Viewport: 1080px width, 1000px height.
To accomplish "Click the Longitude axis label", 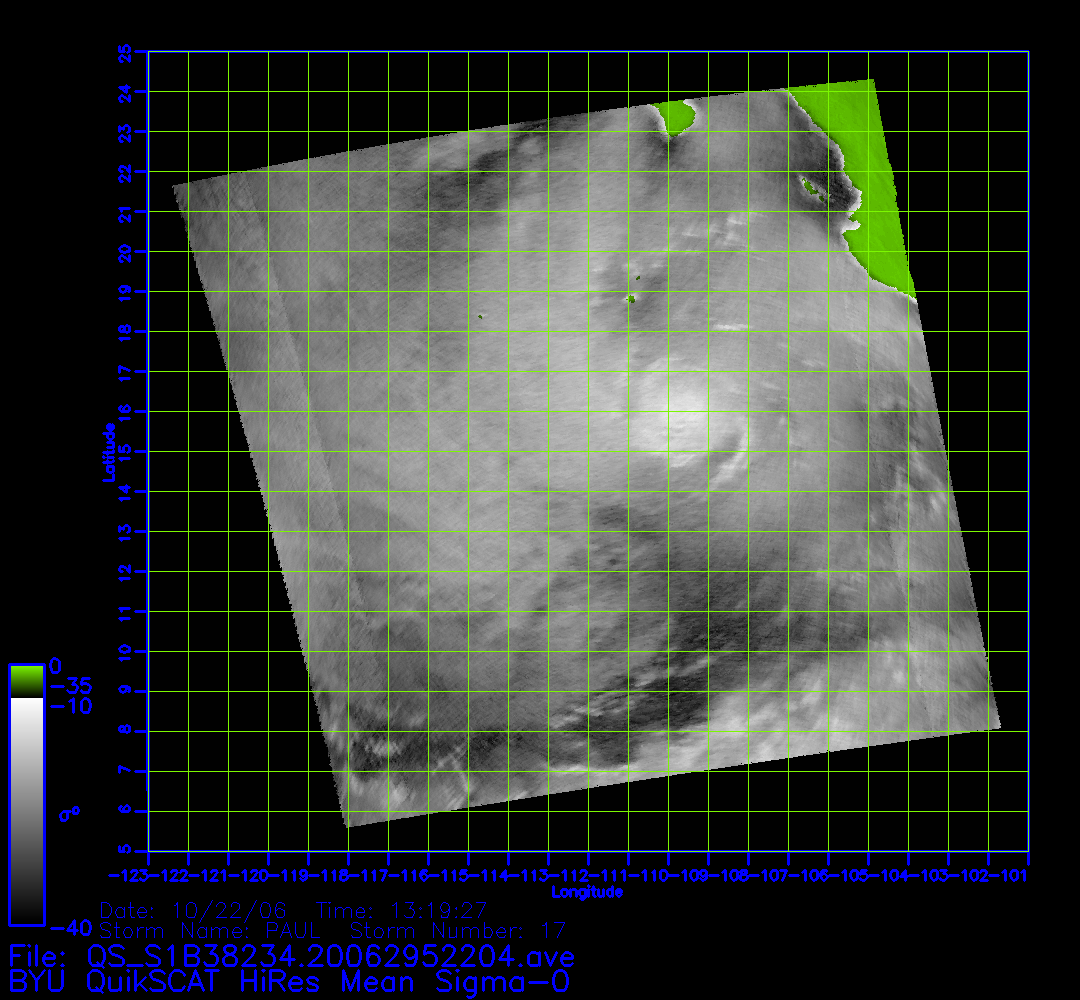I will tap(587, 892).
